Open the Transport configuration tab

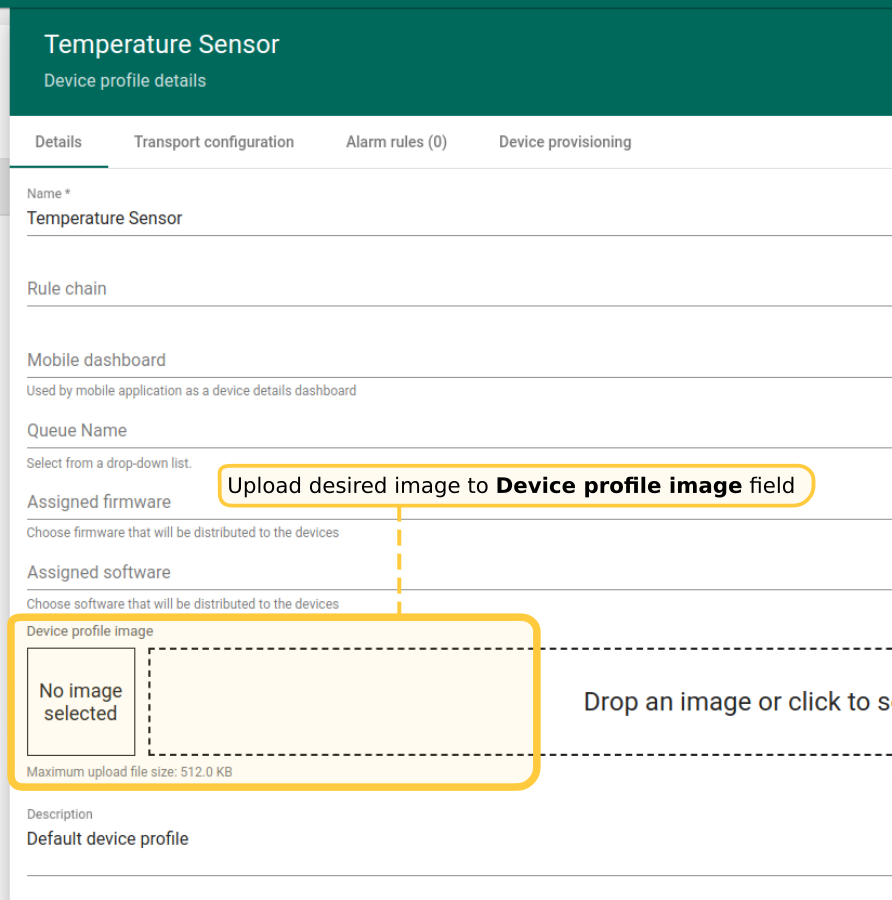coord(214,142)
